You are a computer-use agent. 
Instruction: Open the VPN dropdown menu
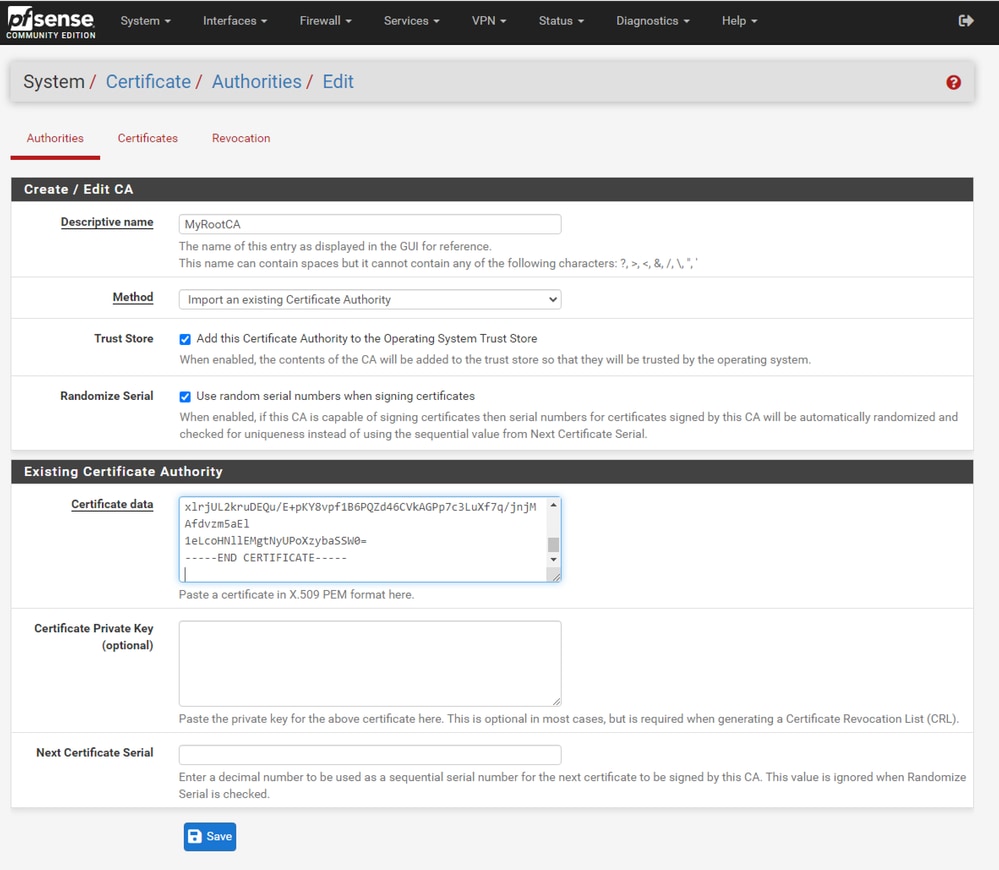(x=489, y=21)
